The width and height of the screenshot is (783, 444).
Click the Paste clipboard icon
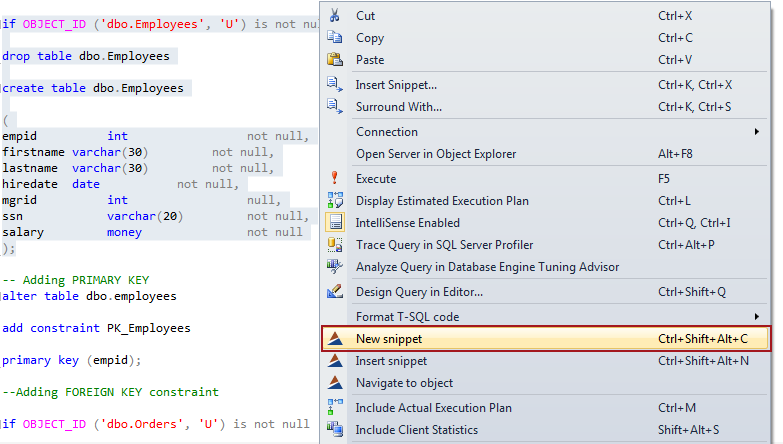pyautogui.click(x=335, y=60)
